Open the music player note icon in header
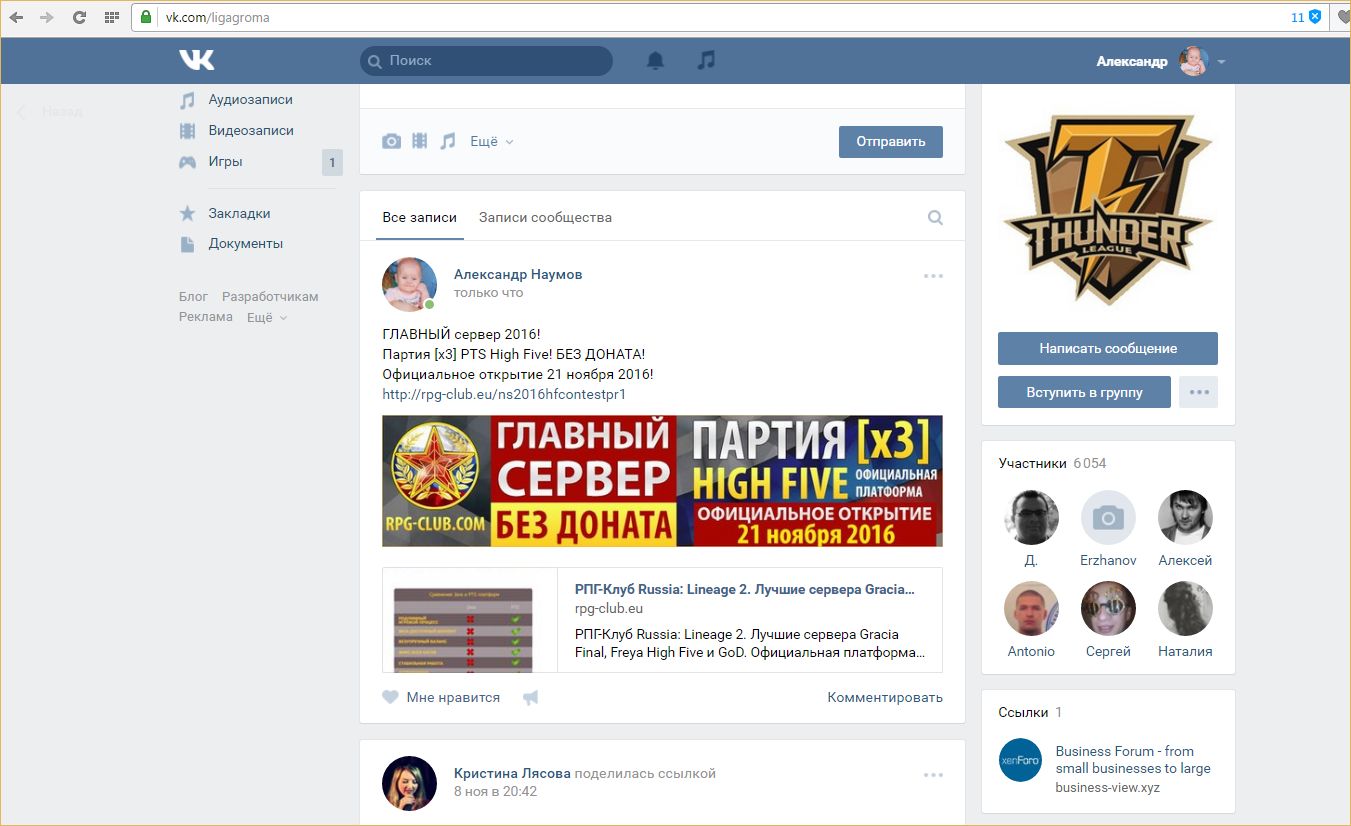The width and height of the screenshot is (1351, 826). click(706, 61)
